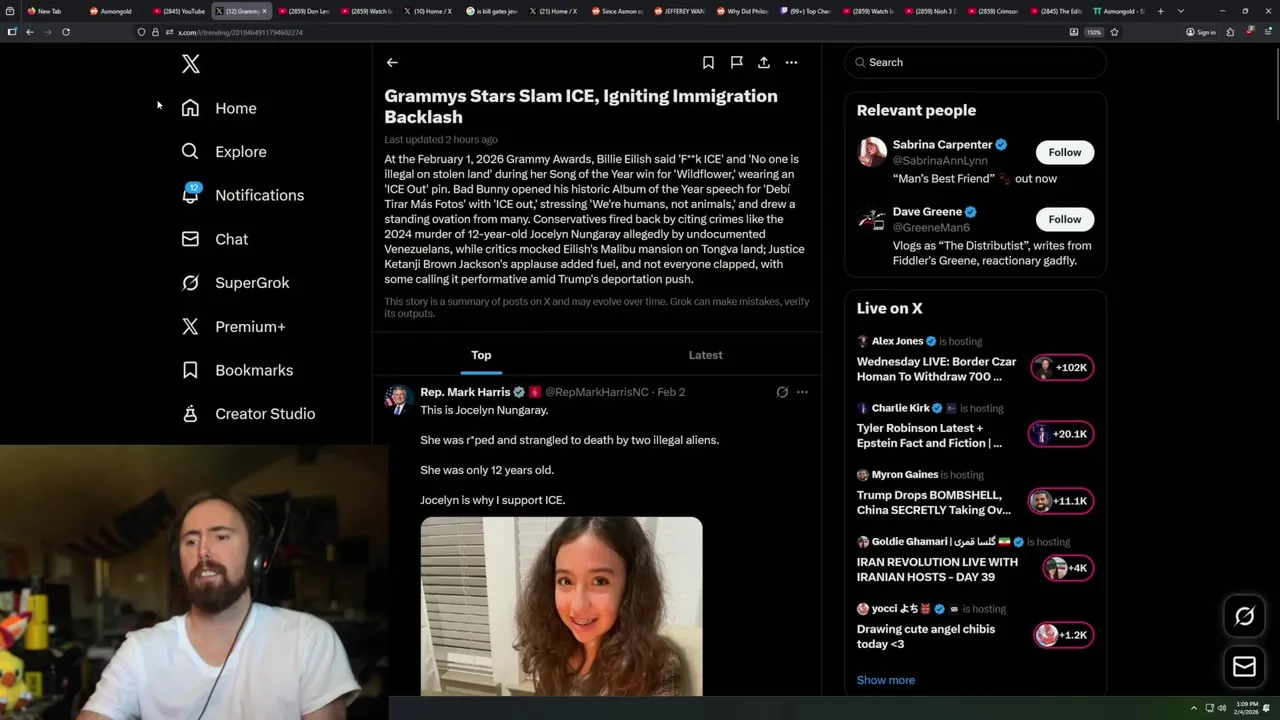This screenshot has width=1280, height=720.
Task: Join Alex Jones live +102K listeners
Action: (x=1062, y=368)
